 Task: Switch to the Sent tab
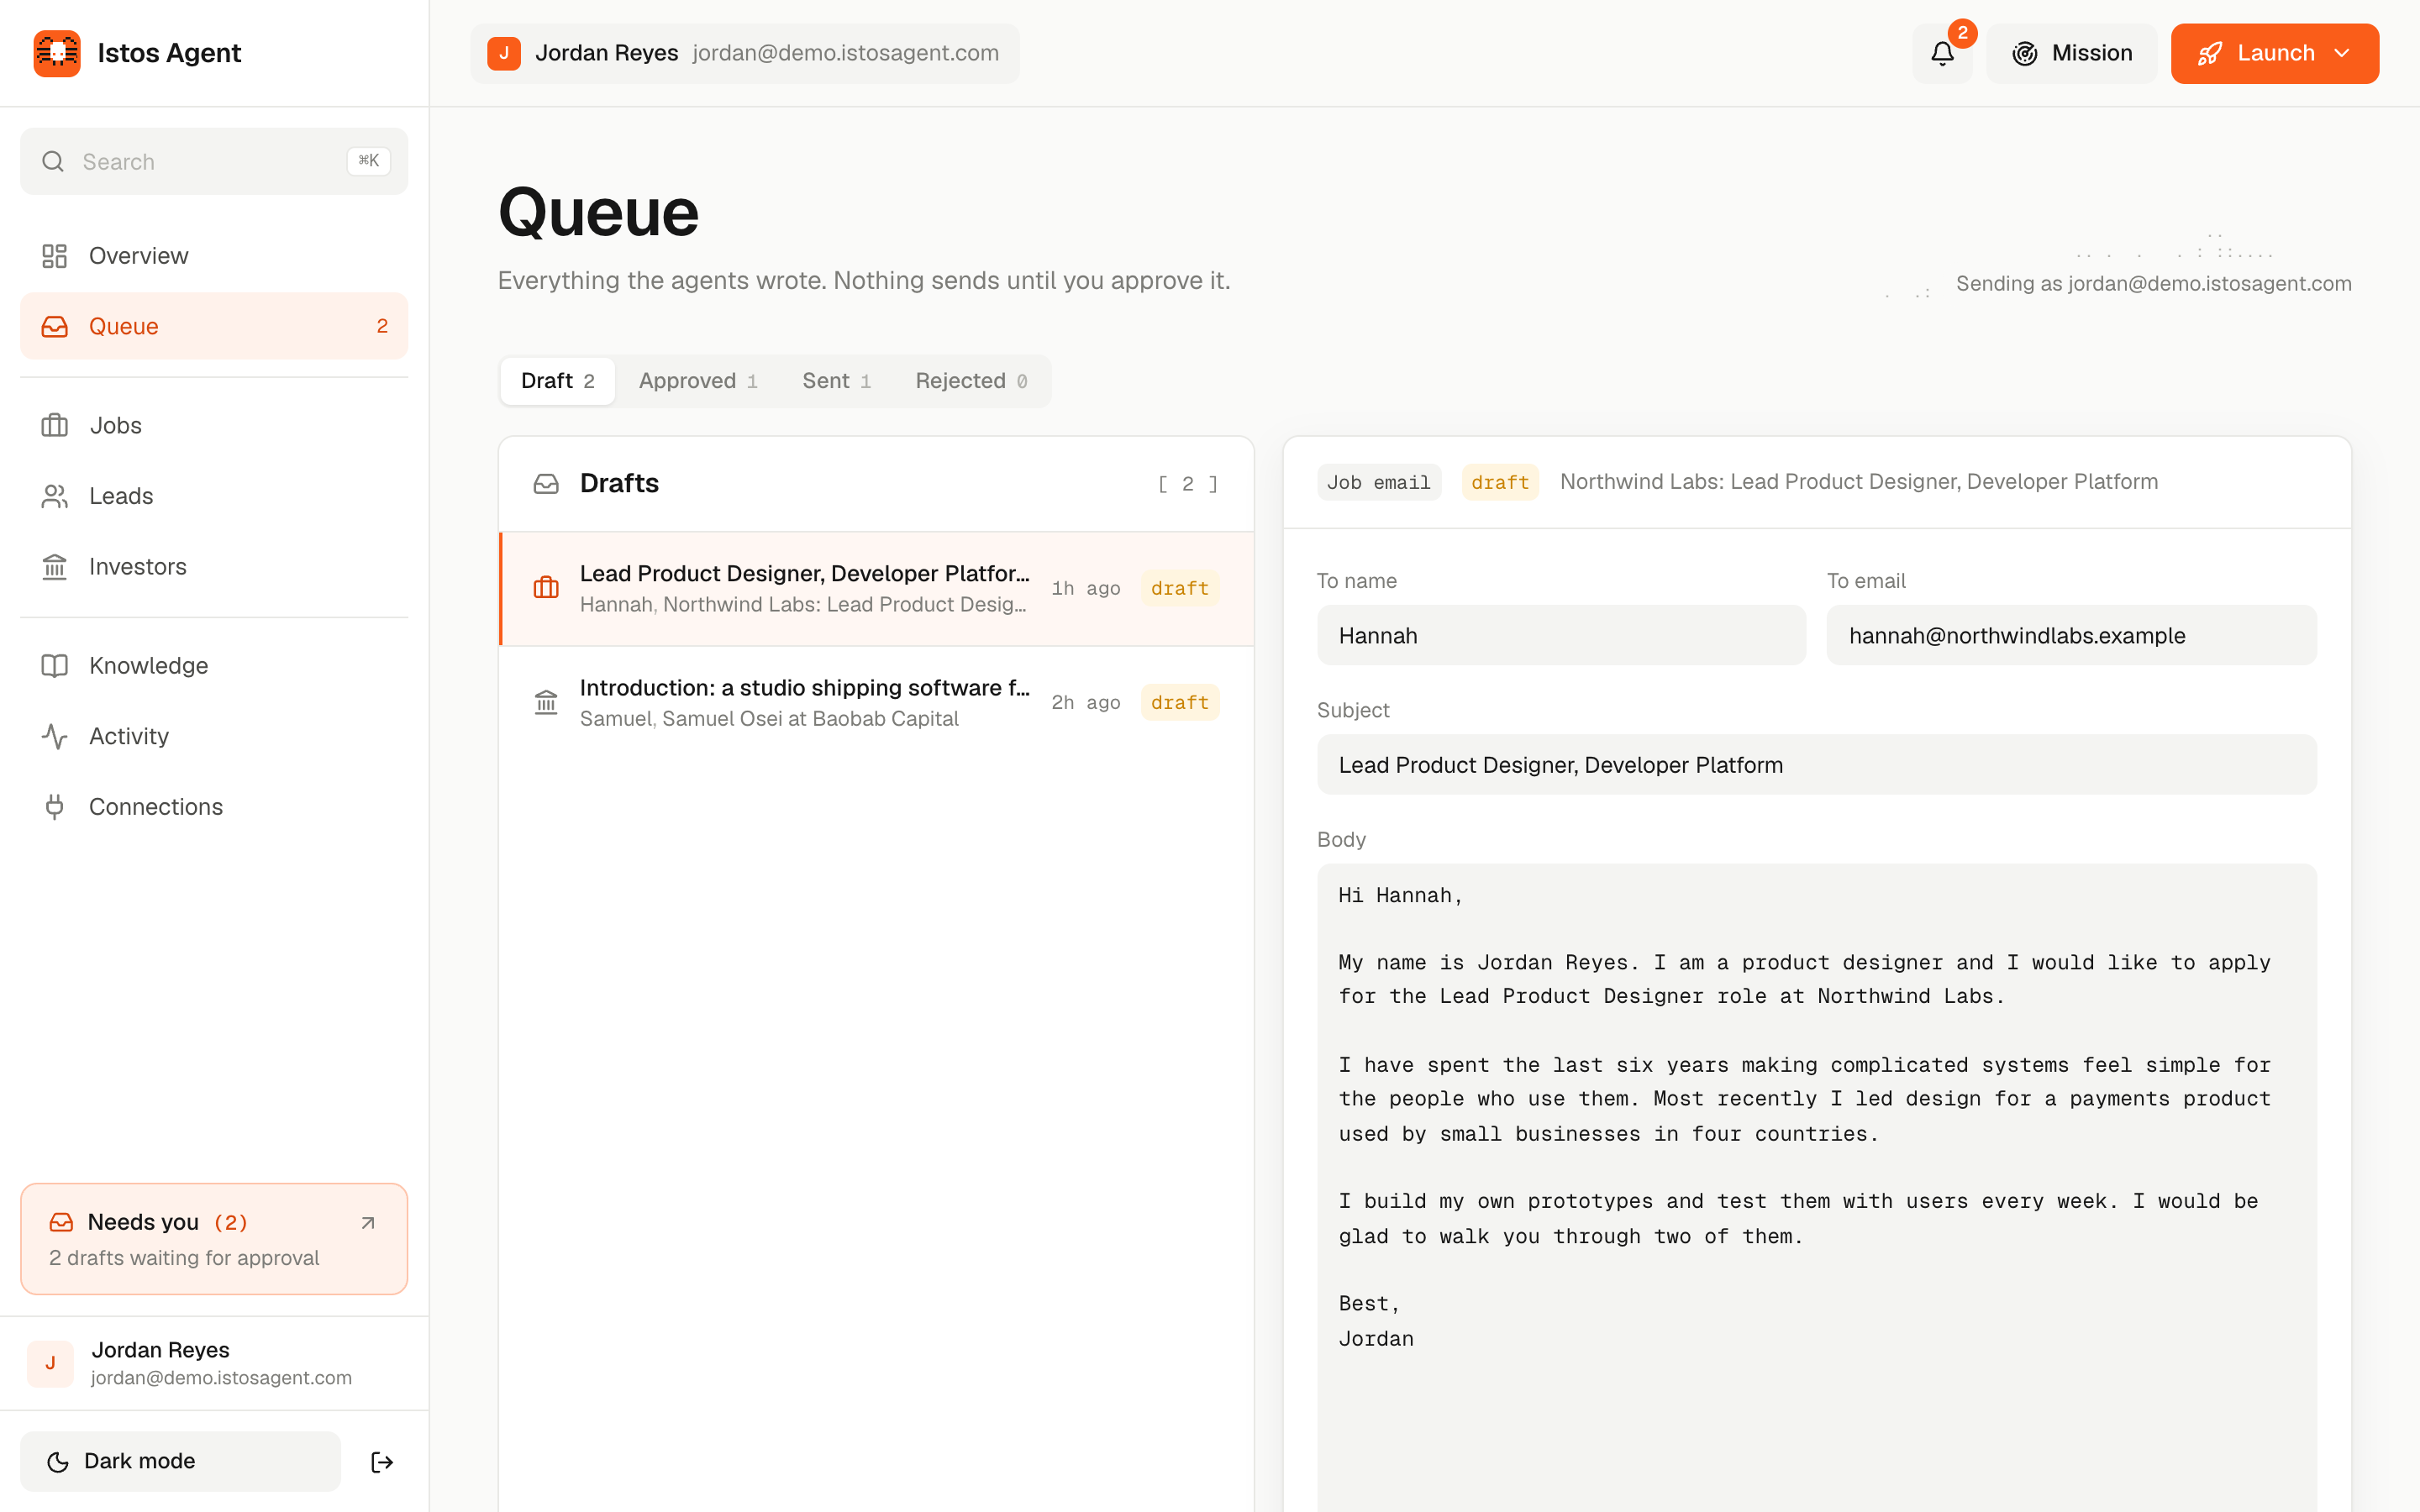coord(836,381)
